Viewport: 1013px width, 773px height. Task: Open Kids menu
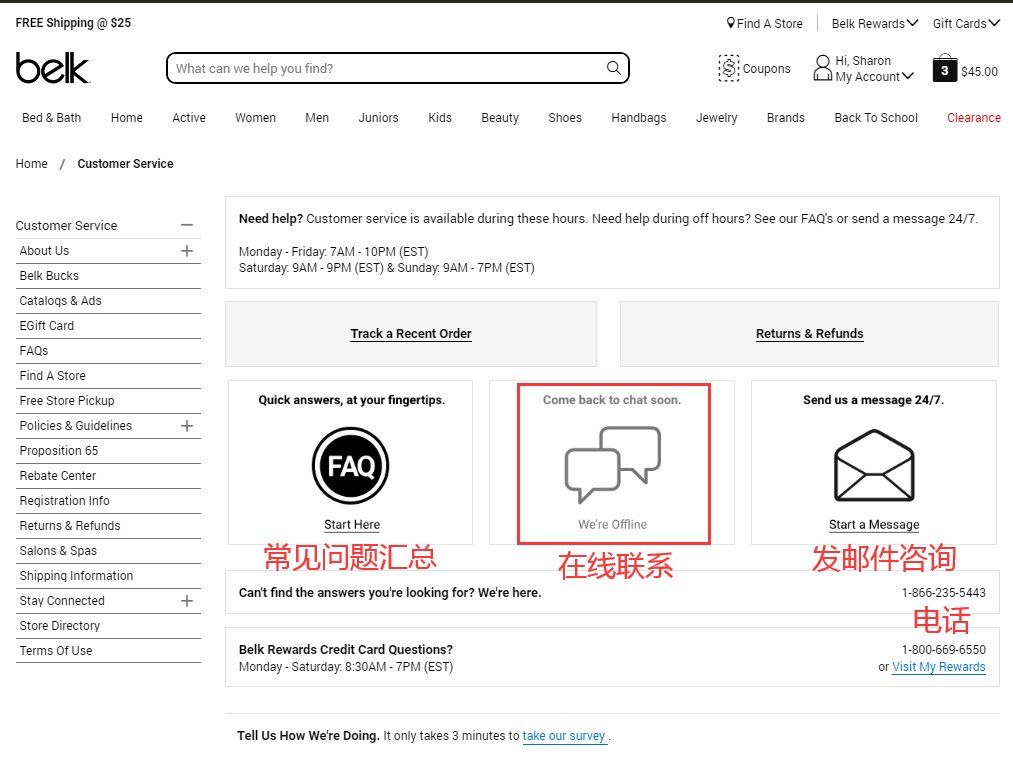(440, 118)
